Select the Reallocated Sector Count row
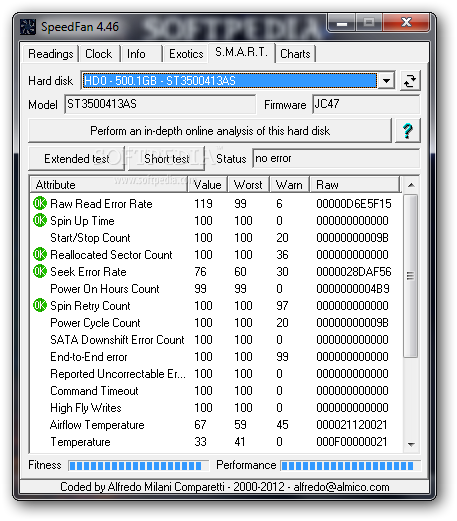The height and width of the screenshot is (521, 457). point(216,255)
